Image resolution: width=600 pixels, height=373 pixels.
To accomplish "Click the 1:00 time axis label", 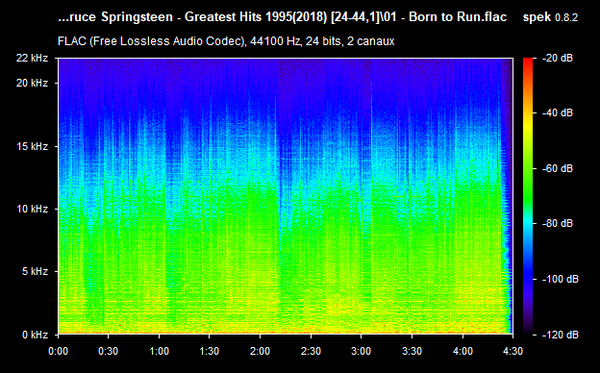I will tap(159, 351).
